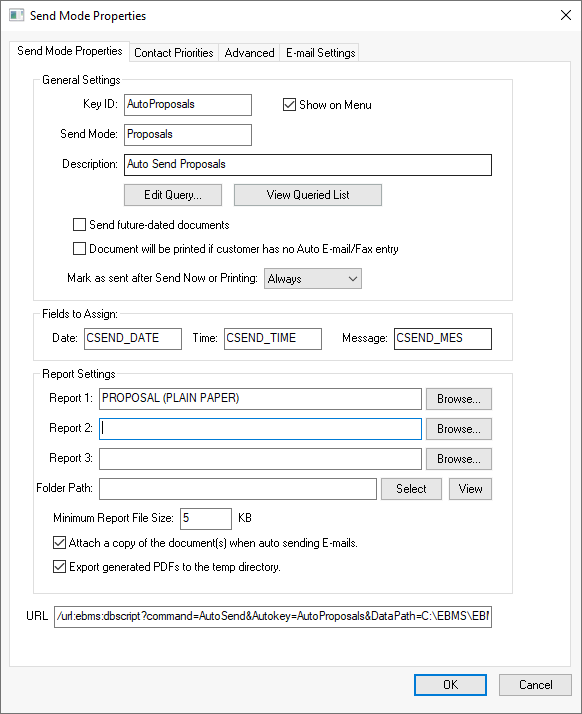Toggle Export generated PDFs to temp directory

[x=59, y=567]
